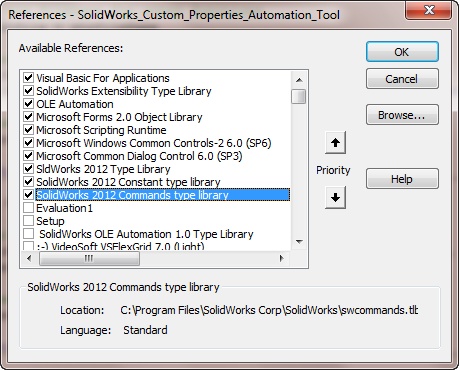Open the Browse... file dialog
The image size is (459, 370).
tap(402, 115)
